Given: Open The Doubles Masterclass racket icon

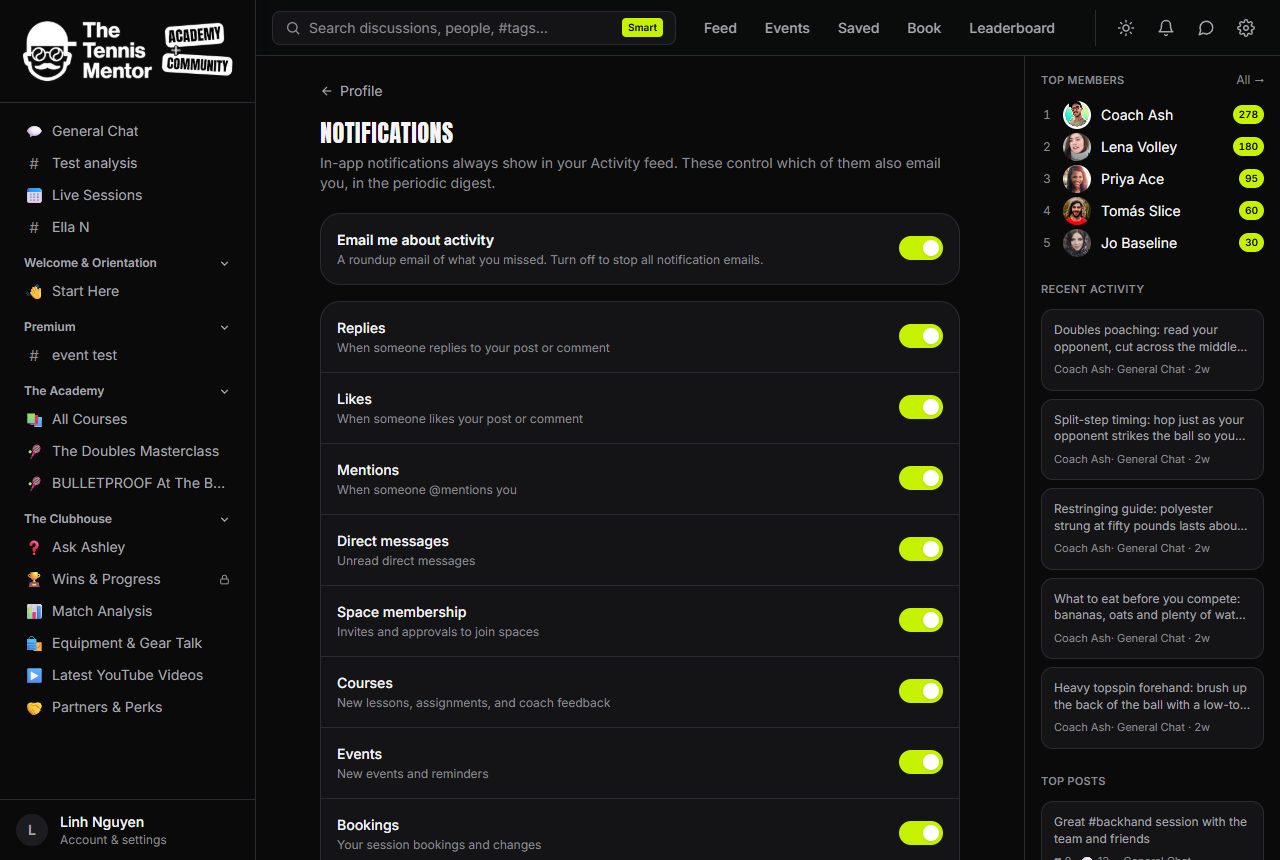Looking at the screenshot, I should click(34, 451).
